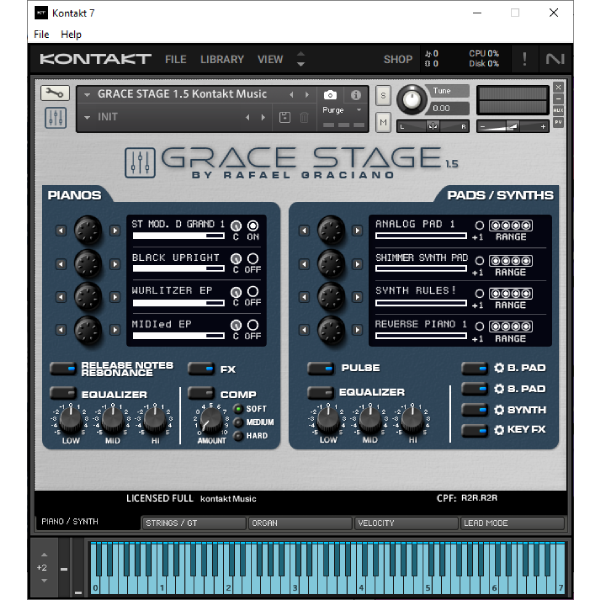This screenshot has width=600, height=600.
Task: Switch to STRINGS / GT tab
Action: pyautogui.click(x=194, y=523)
